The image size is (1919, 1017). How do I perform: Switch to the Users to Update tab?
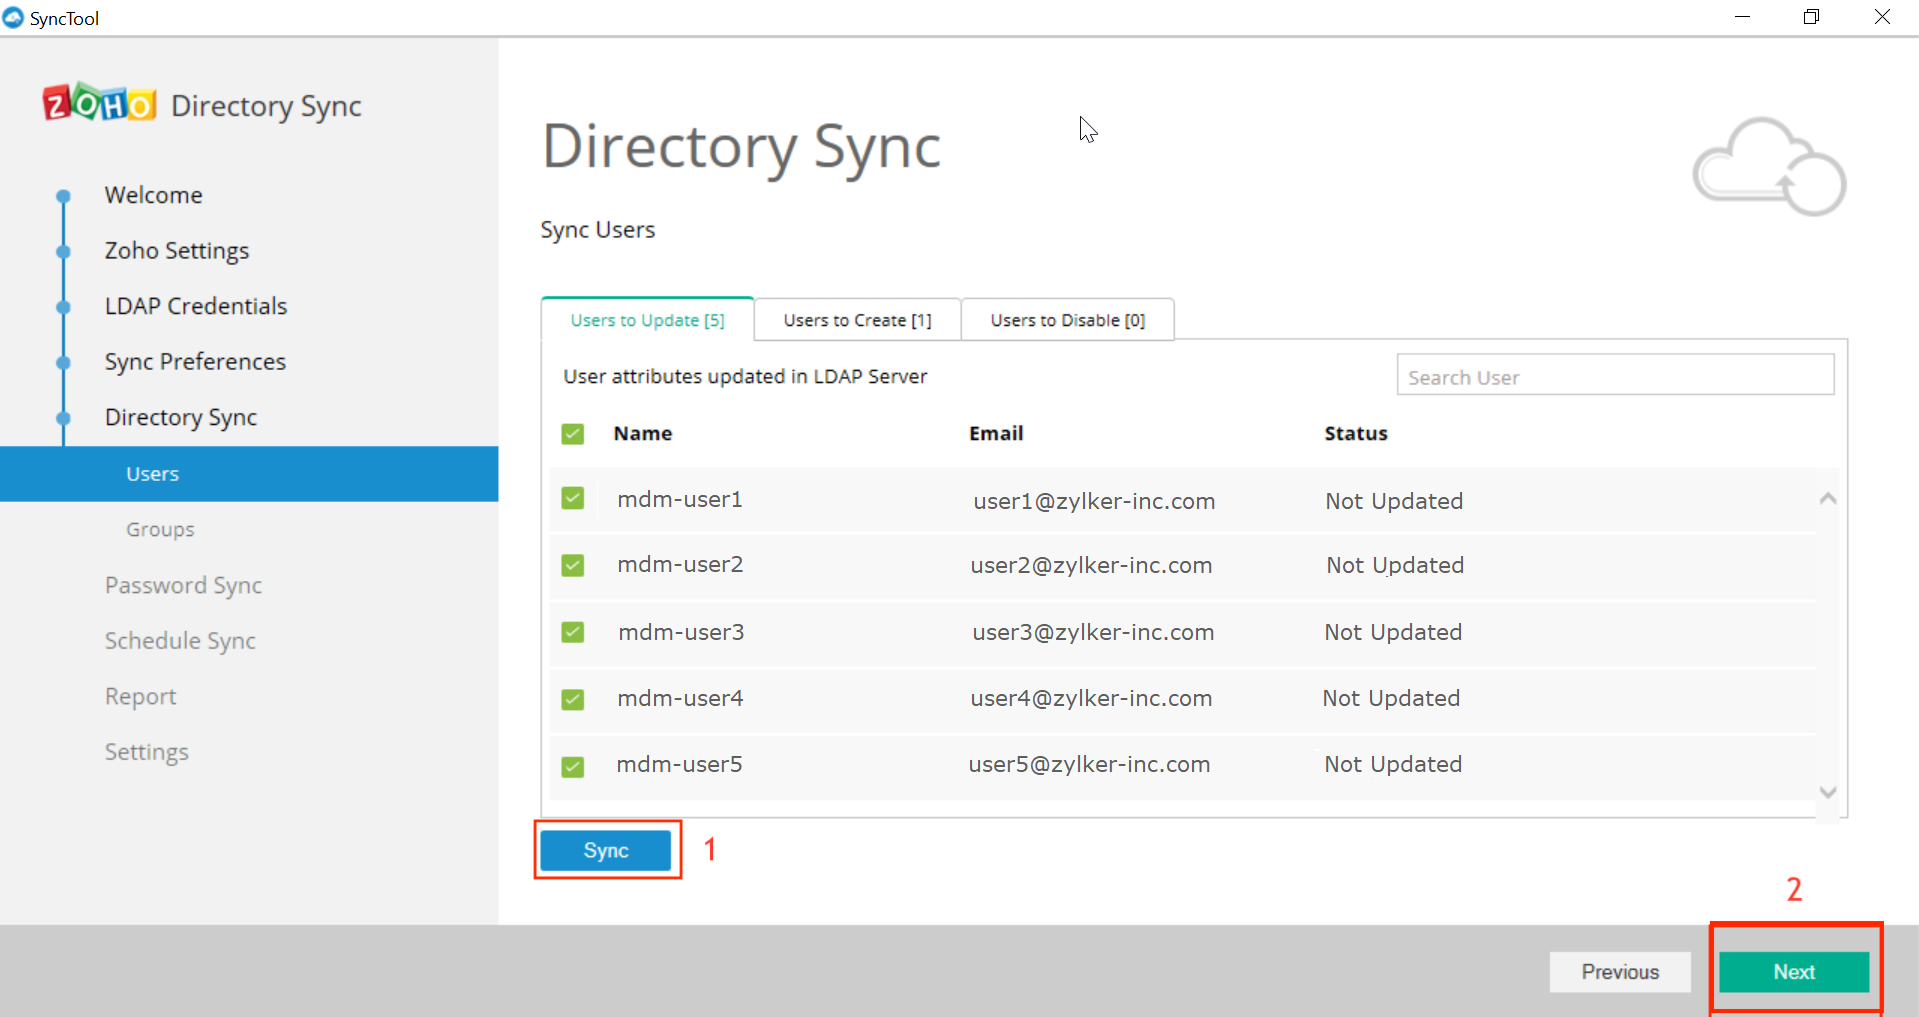(648, 320)
